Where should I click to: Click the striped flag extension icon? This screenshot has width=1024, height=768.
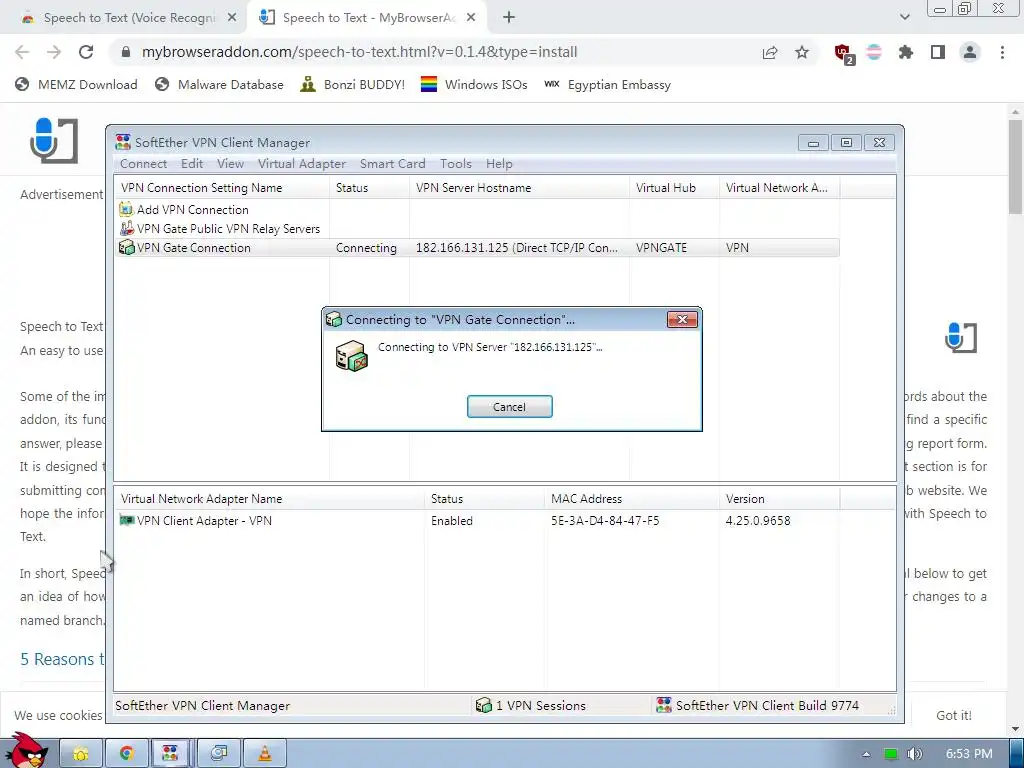tap(874, 52)
